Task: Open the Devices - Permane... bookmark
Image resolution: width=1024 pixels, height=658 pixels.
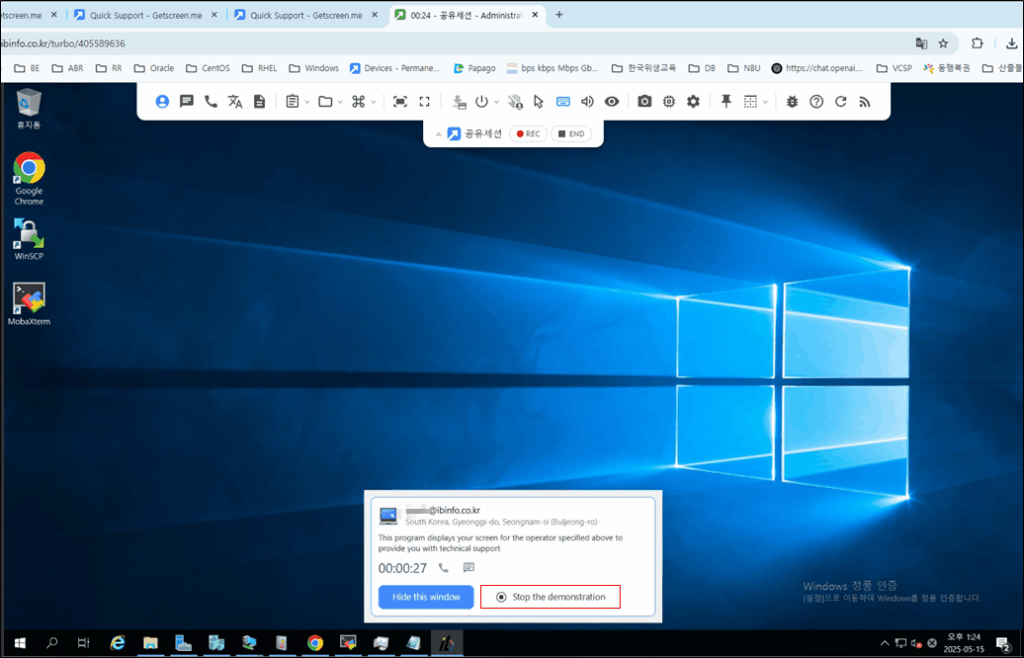Action: [394, 68]
